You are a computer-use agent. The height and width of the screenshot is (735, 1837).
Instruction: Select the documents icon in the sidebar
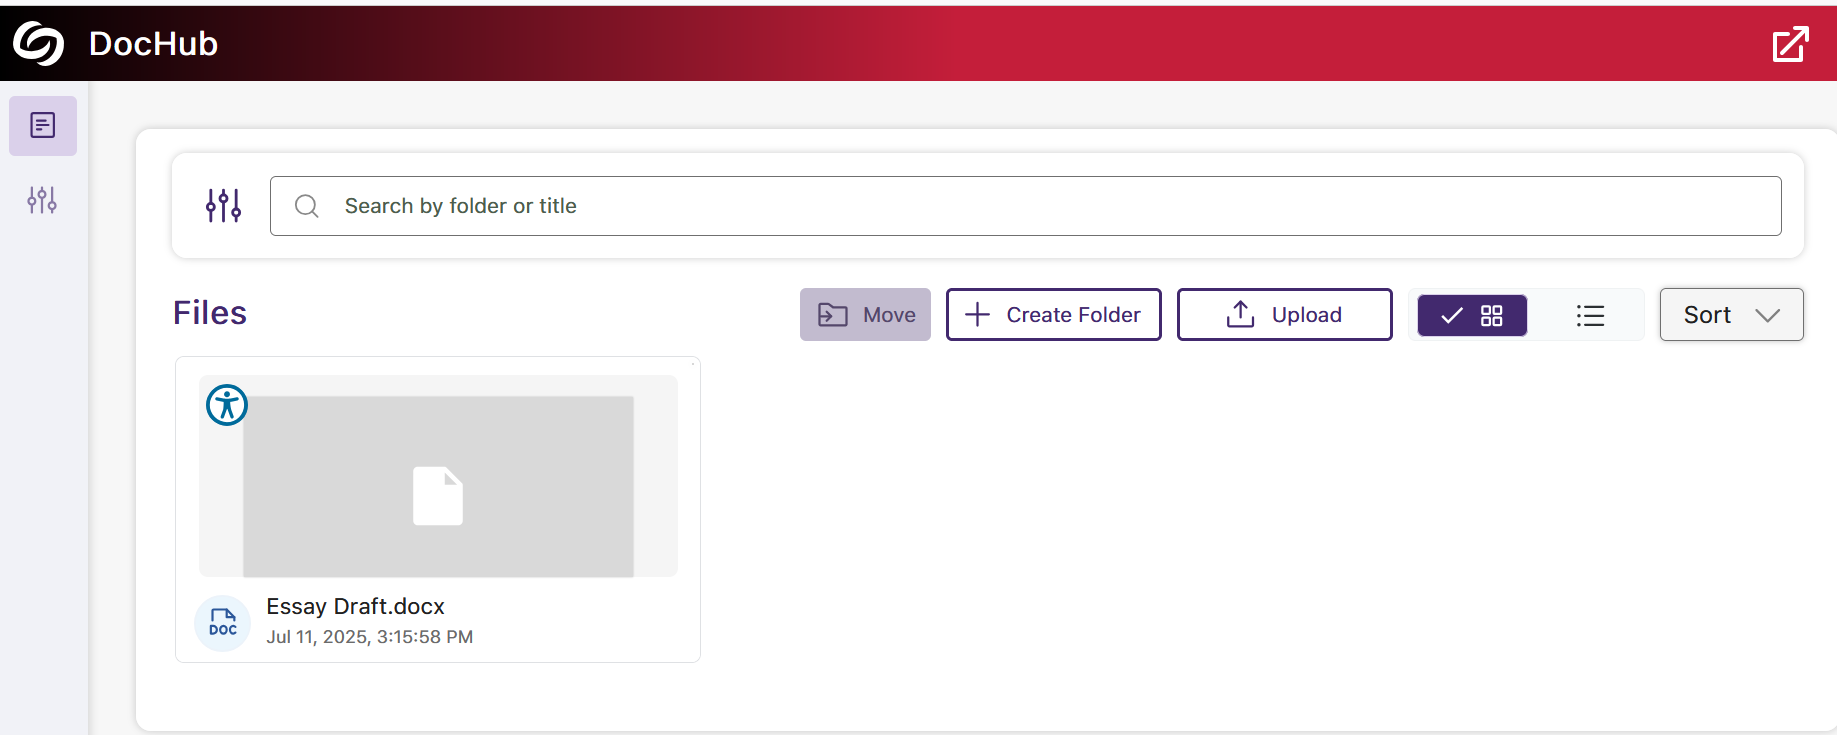click(x=43, y=126)
